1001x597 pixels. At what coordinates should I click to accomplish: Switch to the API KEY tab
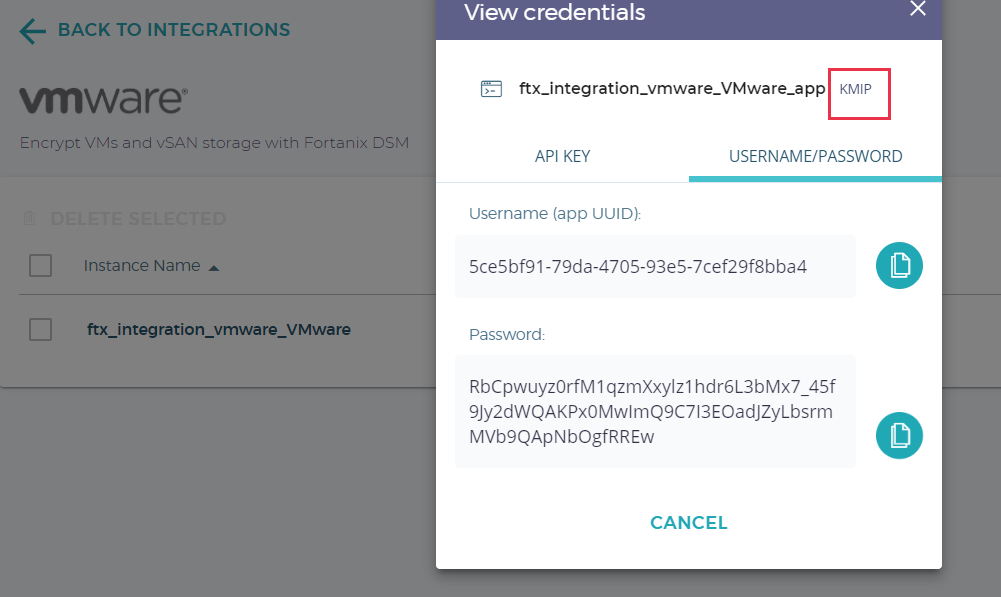click(x=562, y=156)
